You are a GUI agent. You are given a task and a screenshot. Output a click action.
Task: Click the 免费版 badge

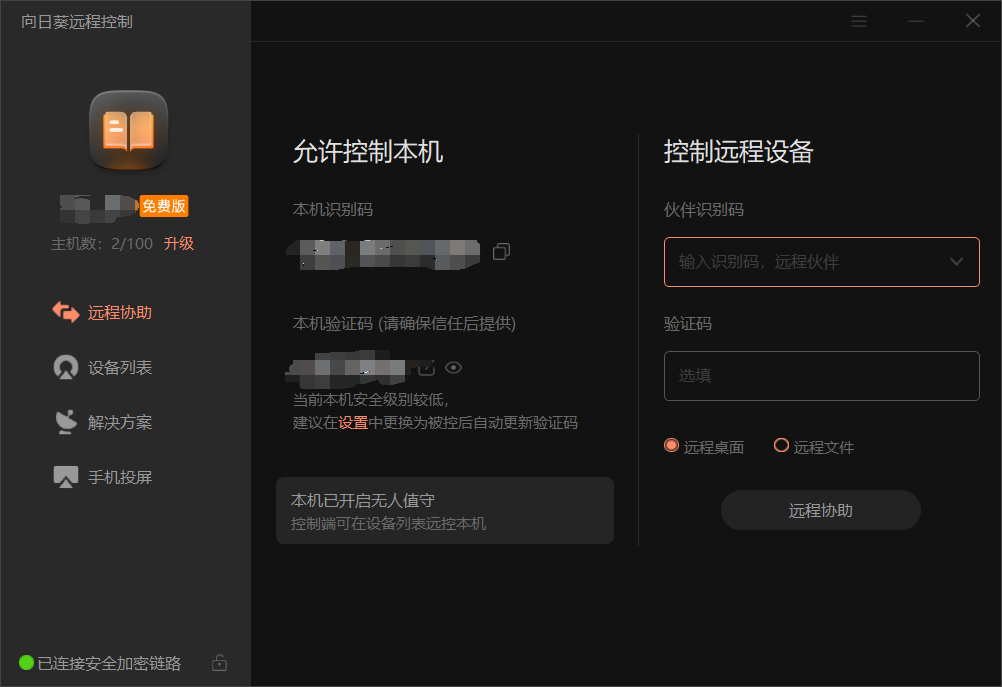pos(164,206)
